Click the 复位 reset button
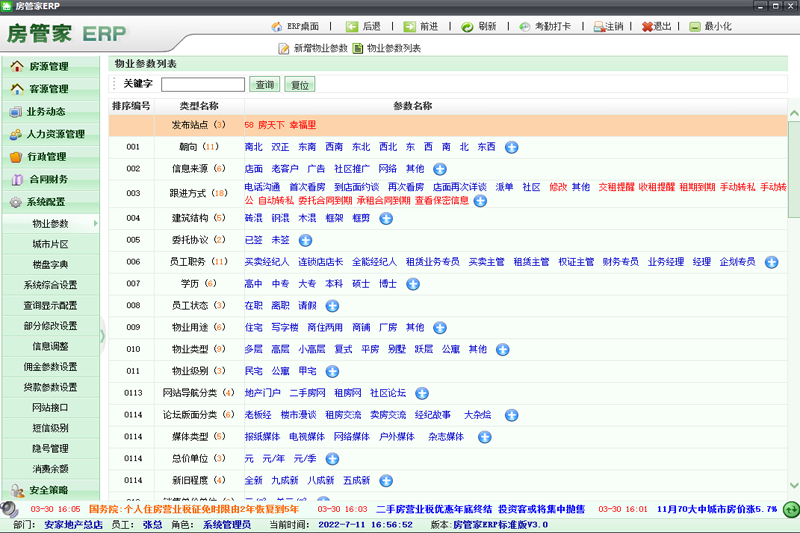The height and width of the screenshot is (533, 800). click(x=299, y=85)
